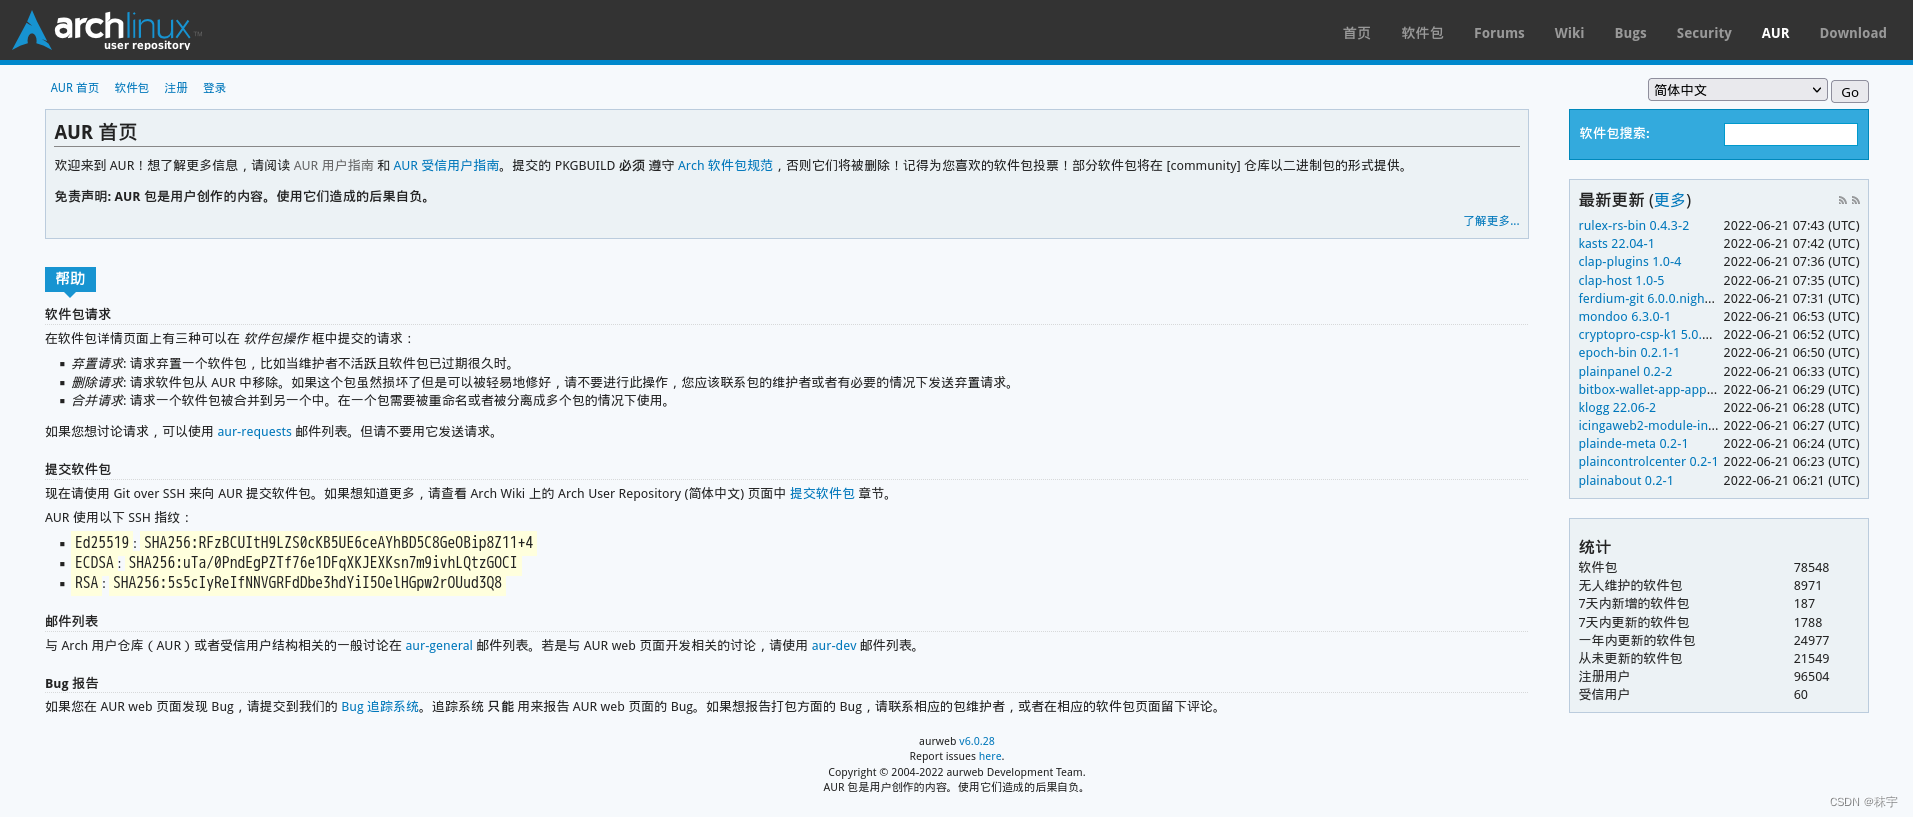The height and width of the screenshot is (817, 1913).
Task: Click the 'here' report issues link
Action: pyautogui.click(x=990, y=756)
